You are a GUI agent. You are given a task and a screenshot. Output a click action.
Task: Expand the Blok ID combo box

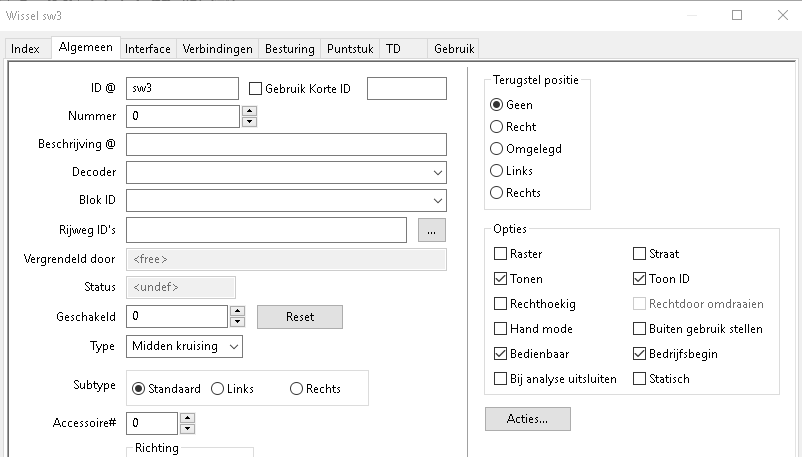[x=438, y=201]
